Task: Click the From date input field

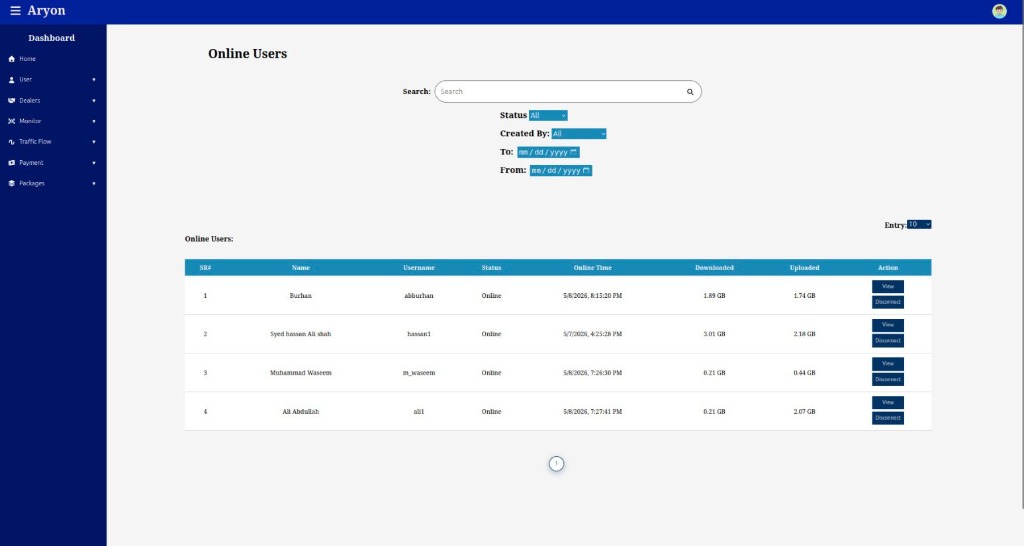Action: (x=560, y=170)
